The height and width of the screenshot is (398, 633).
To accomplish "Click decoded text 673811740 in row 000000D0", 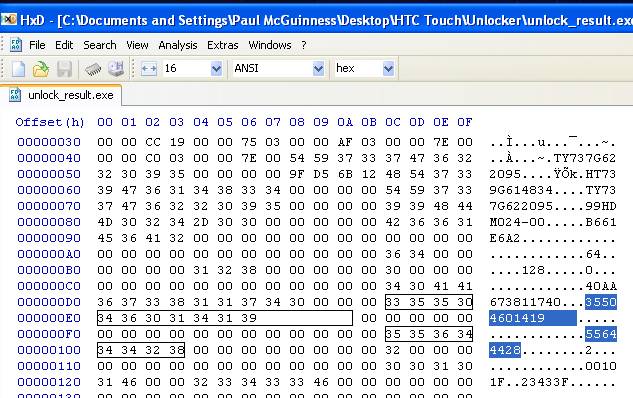I will [x=525, y=302].
